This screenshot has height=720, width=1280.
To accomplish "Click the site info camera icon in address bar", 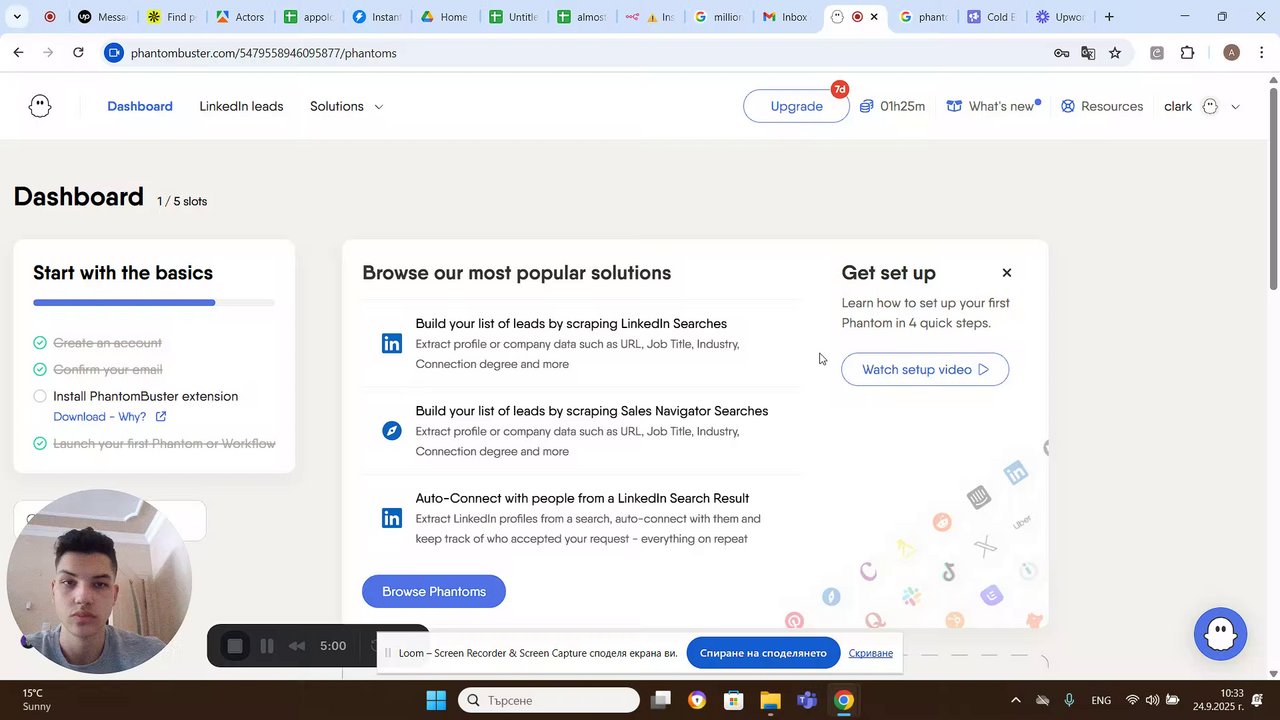I will coord(113,53).
